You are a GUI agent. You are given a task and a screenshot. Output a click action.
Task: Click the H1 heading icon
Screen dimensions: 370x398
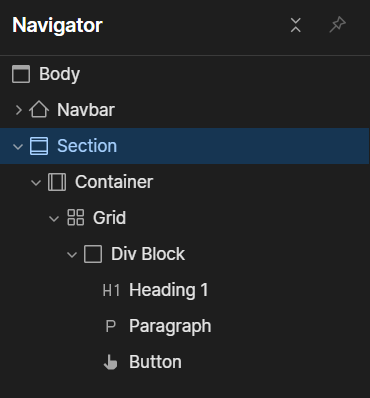click(111, 290)
